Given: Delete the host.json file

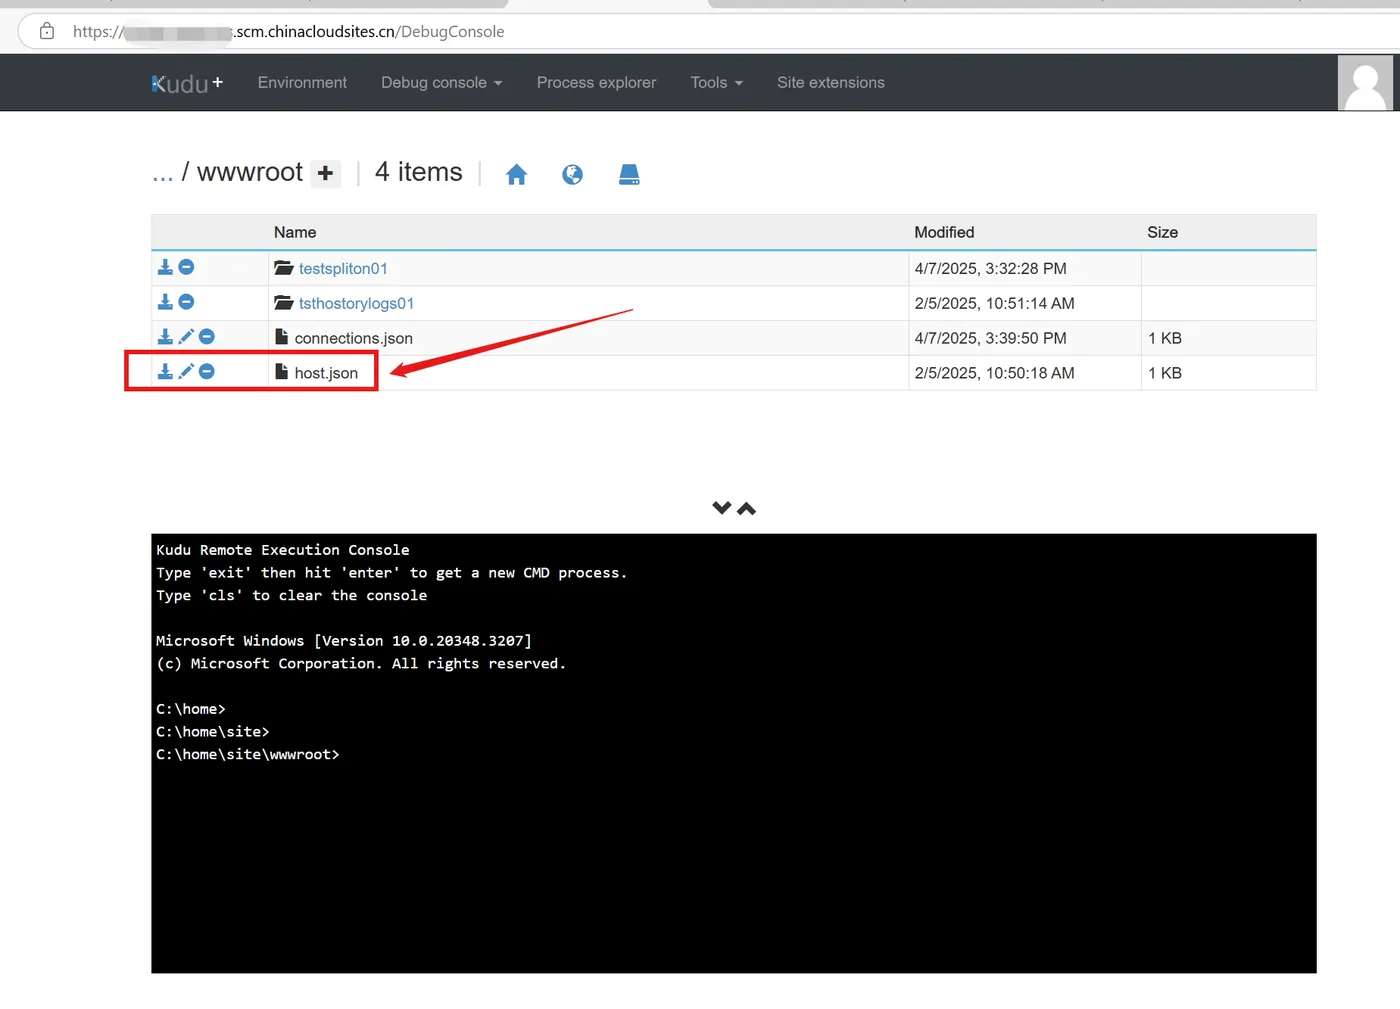Looking at the screenshot, I should tap(207, 372).
